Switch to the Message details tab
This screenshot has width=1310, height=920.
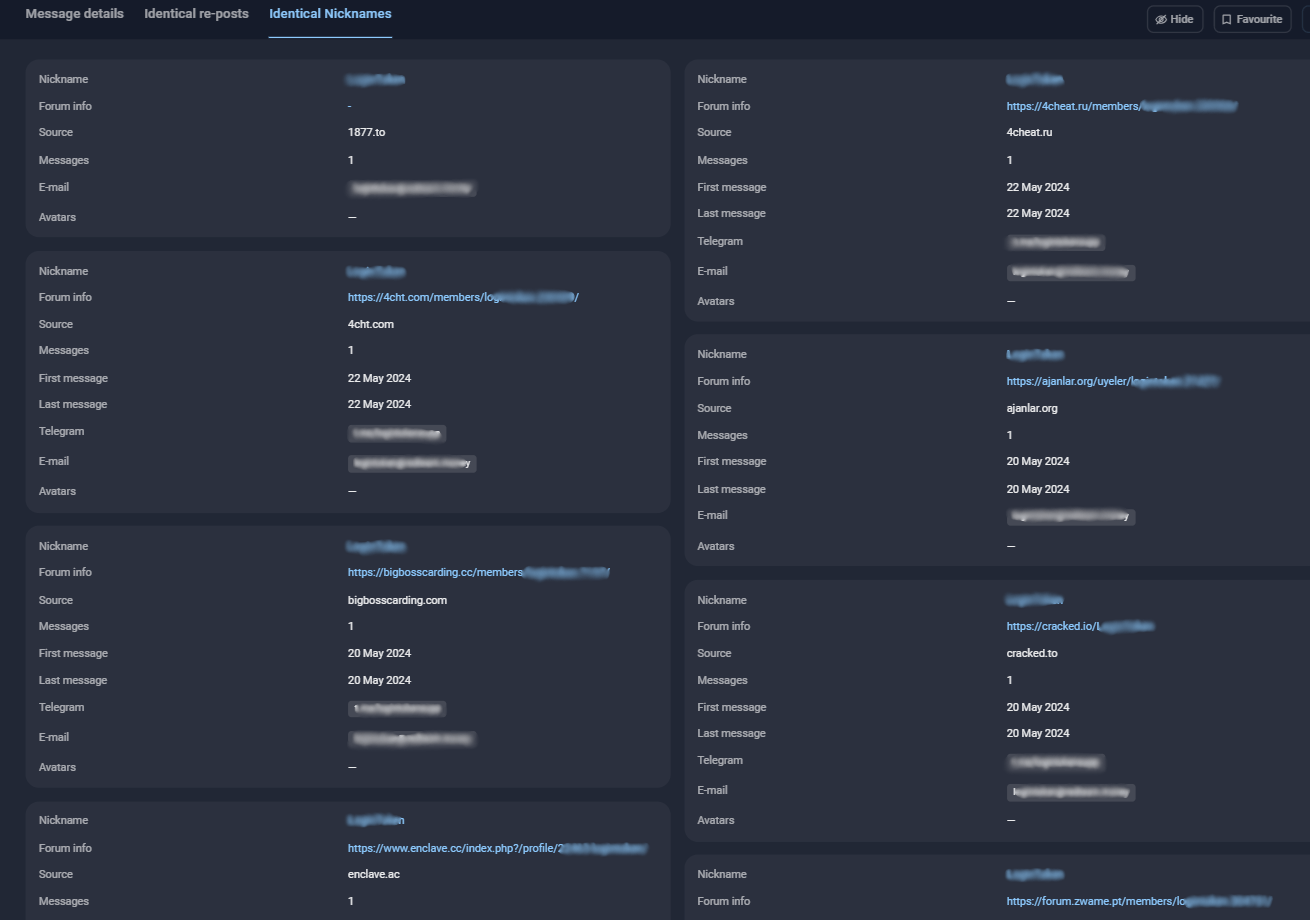(x=73, y=13)
